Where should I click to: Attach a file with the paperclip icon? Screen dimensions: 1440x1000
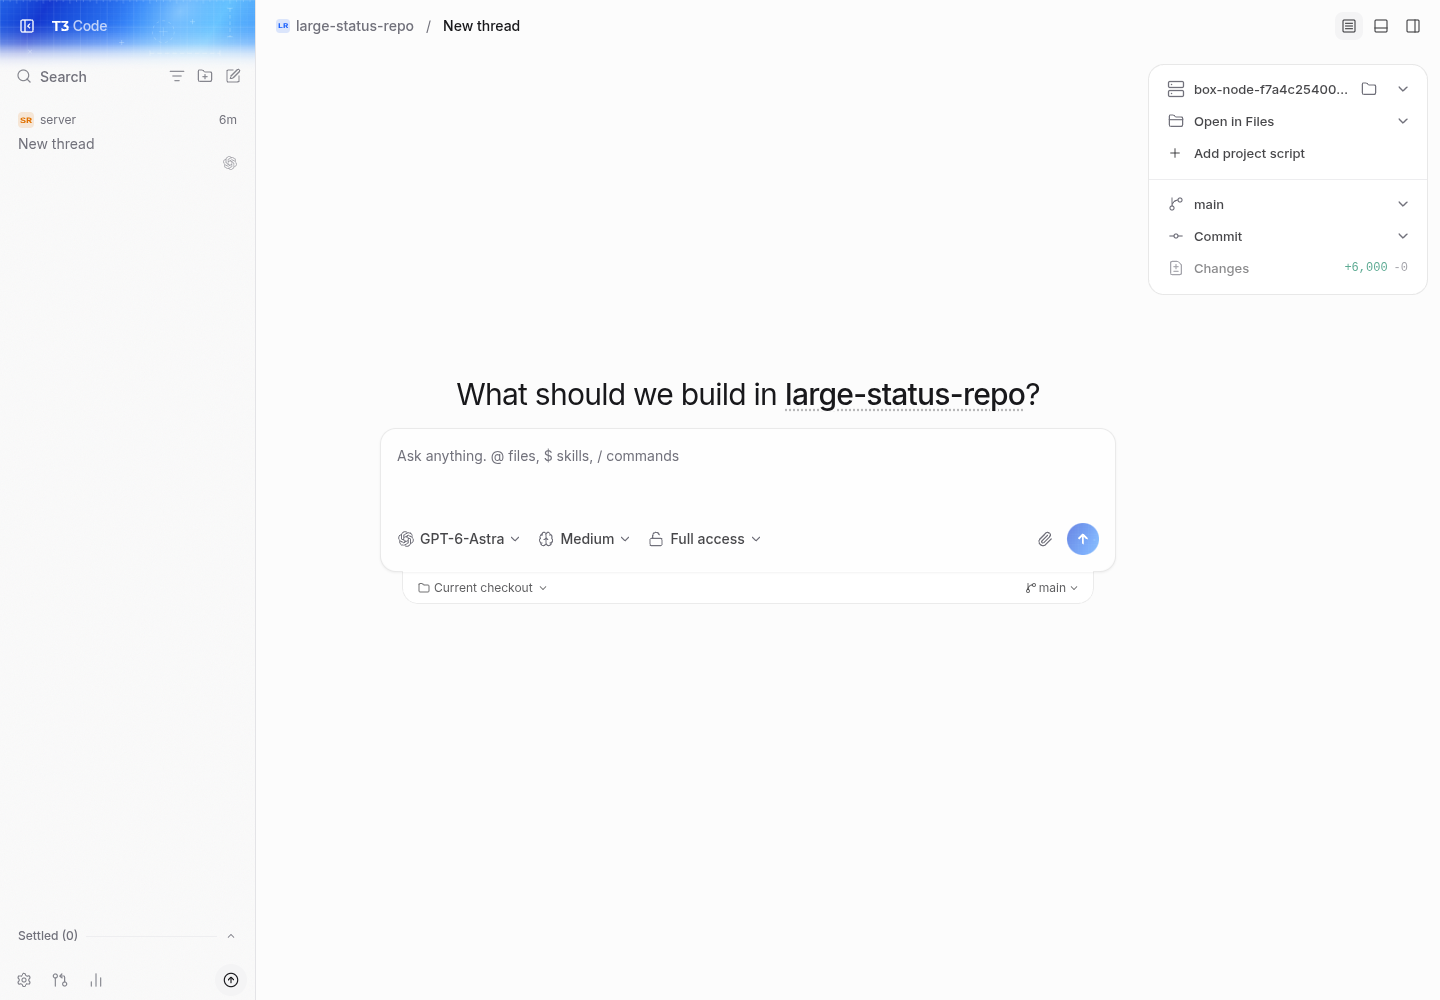click(1045, 539)
